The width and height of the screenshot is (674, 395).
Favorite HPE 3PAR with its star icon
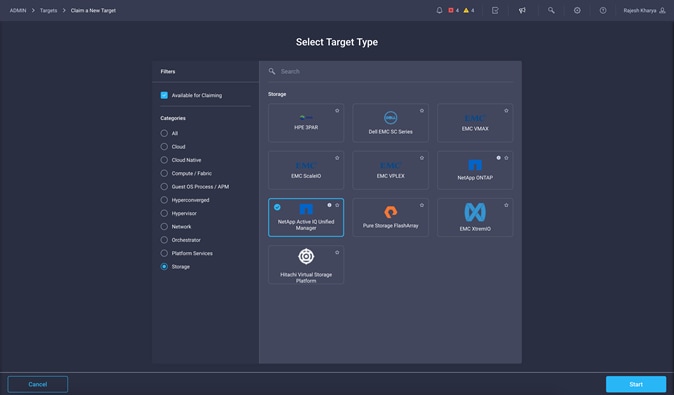(337, 110)
